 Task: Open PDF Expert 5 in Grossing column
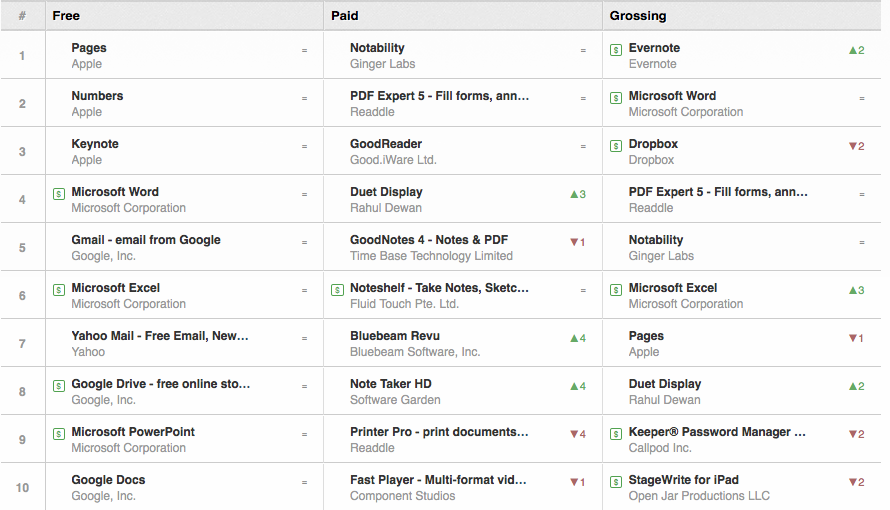(718, 192)
